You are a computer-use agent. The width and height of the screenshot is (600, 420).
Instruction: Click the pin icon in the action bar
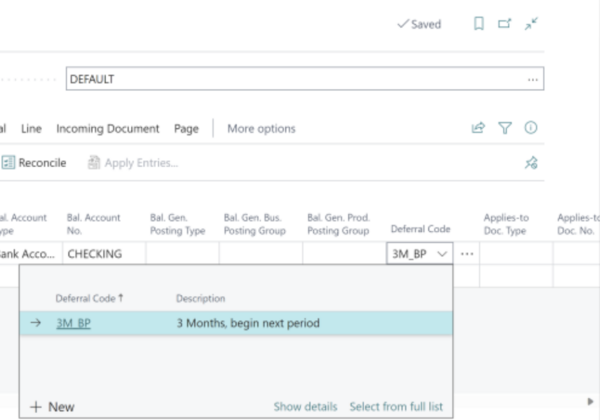coord(531,163)
